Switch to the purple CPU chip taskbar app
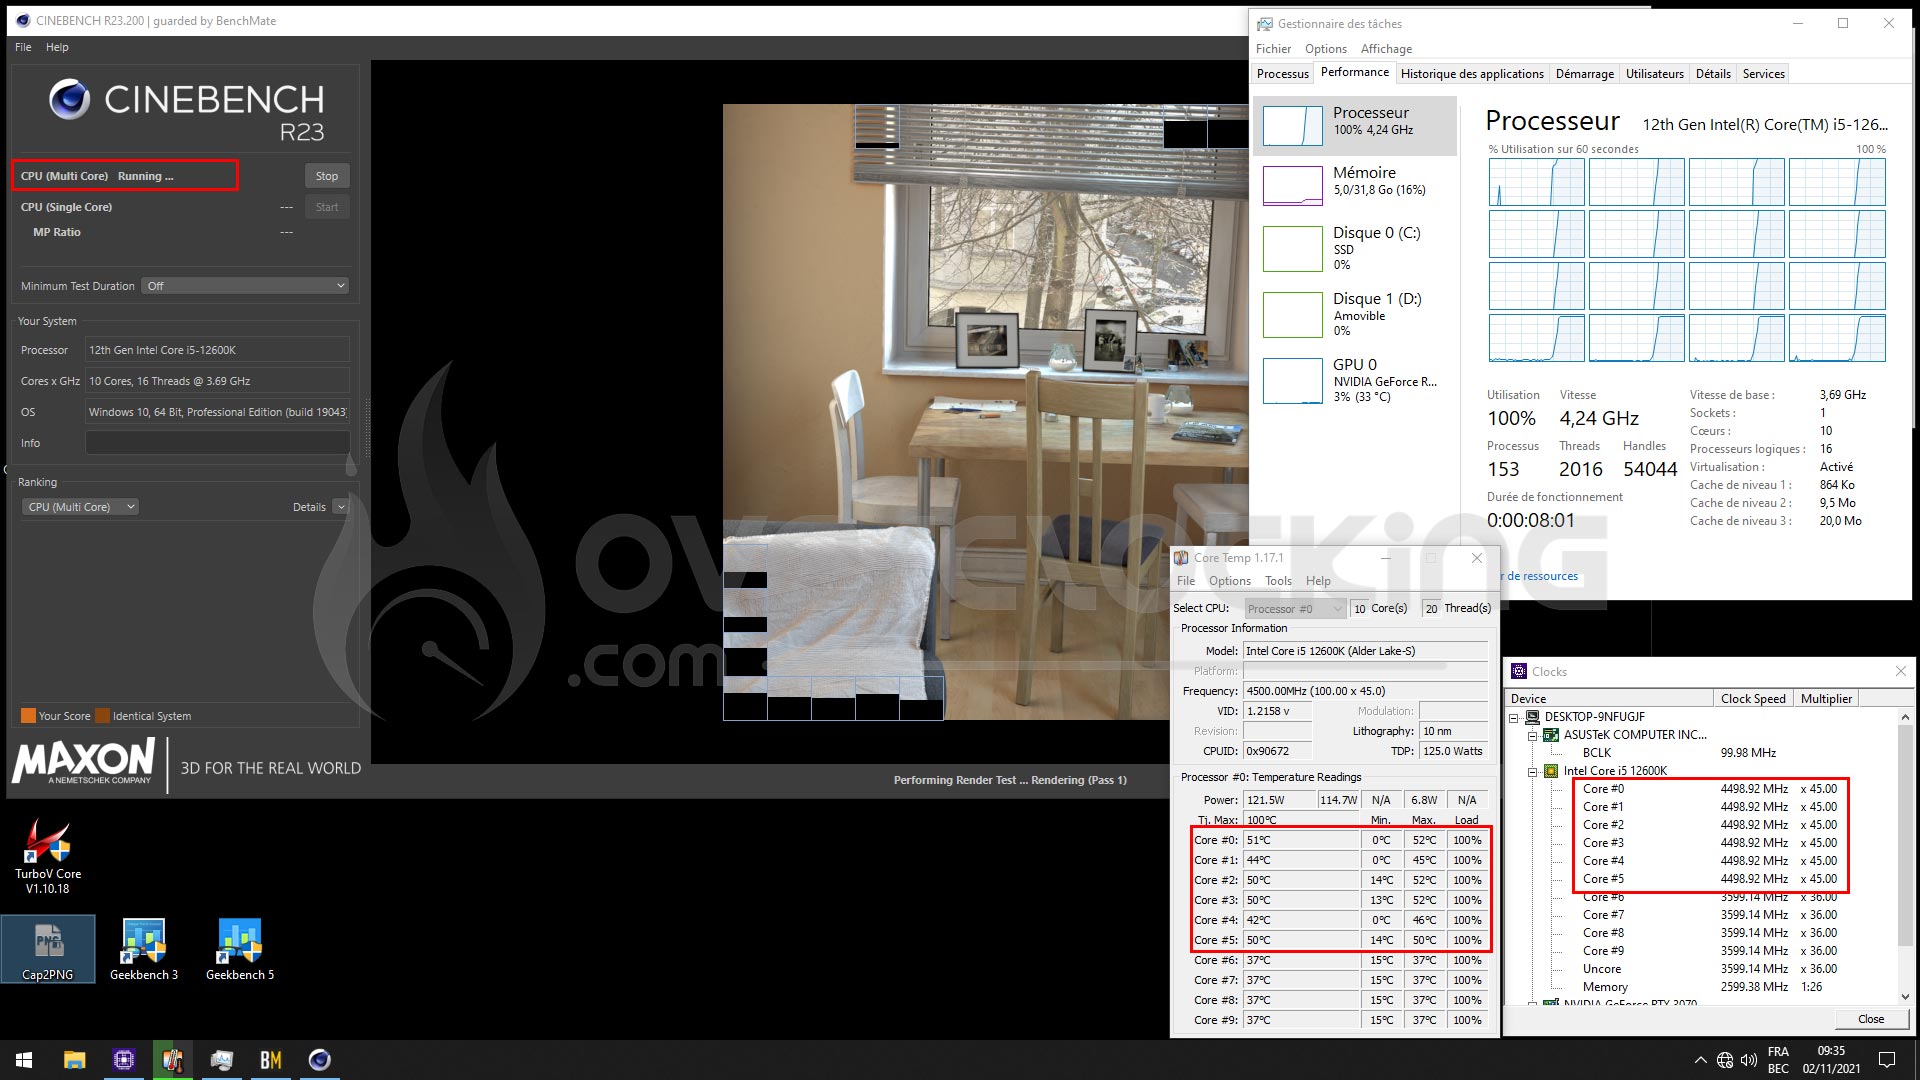The width and height of the screenshot is (1920, 1080). tap(124, 1060)
